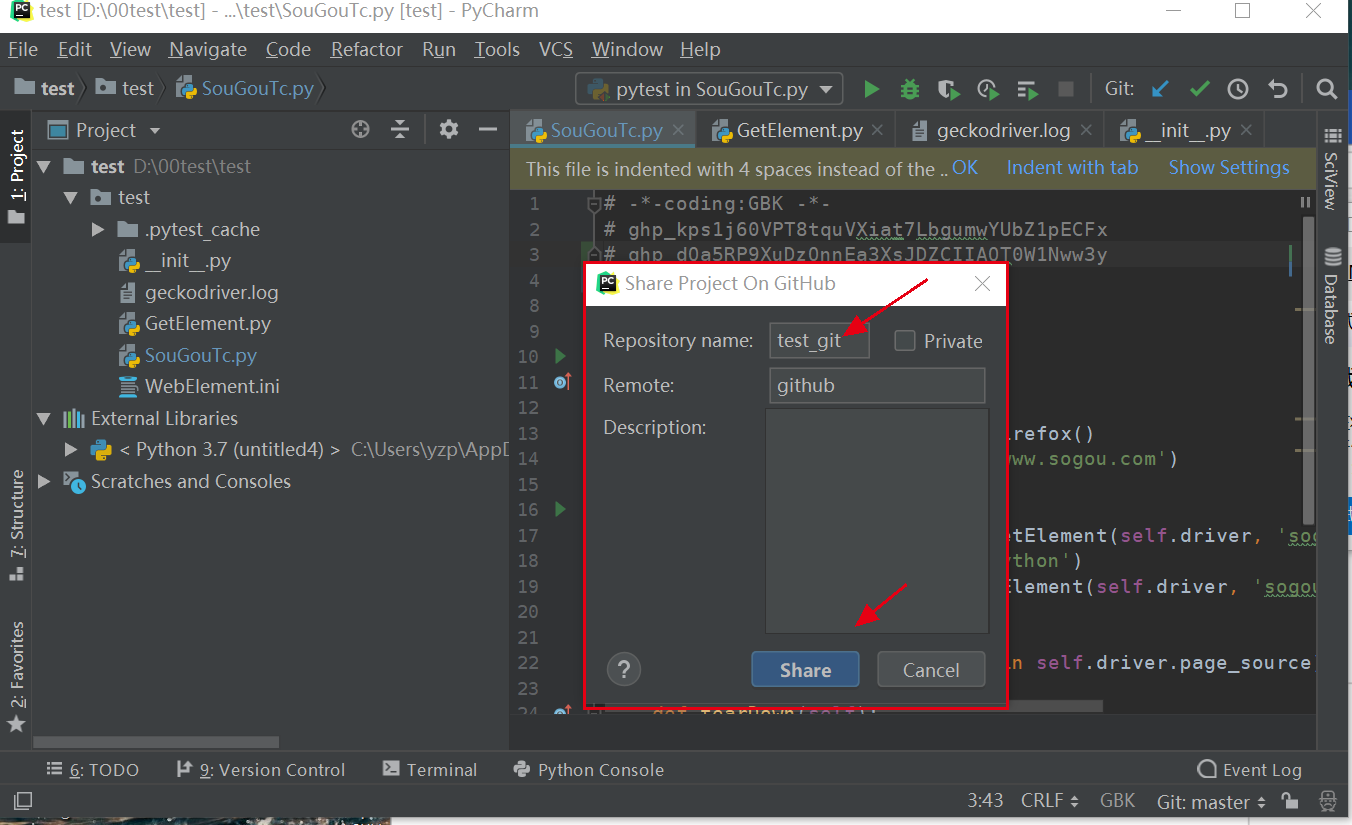
Task: Start debugging with the bug icon
Action: [x=909, y=89]
